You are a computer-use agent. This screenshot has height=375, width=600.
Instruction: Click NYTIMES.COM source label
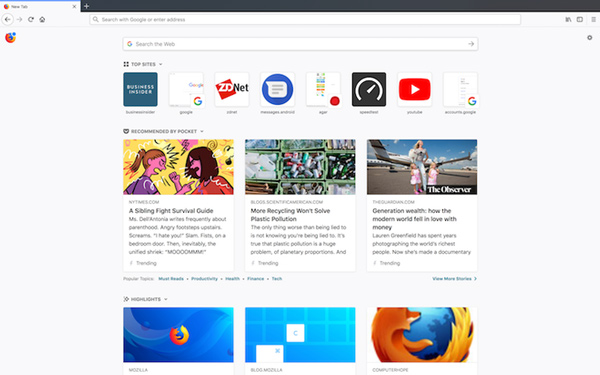(144, 202)
